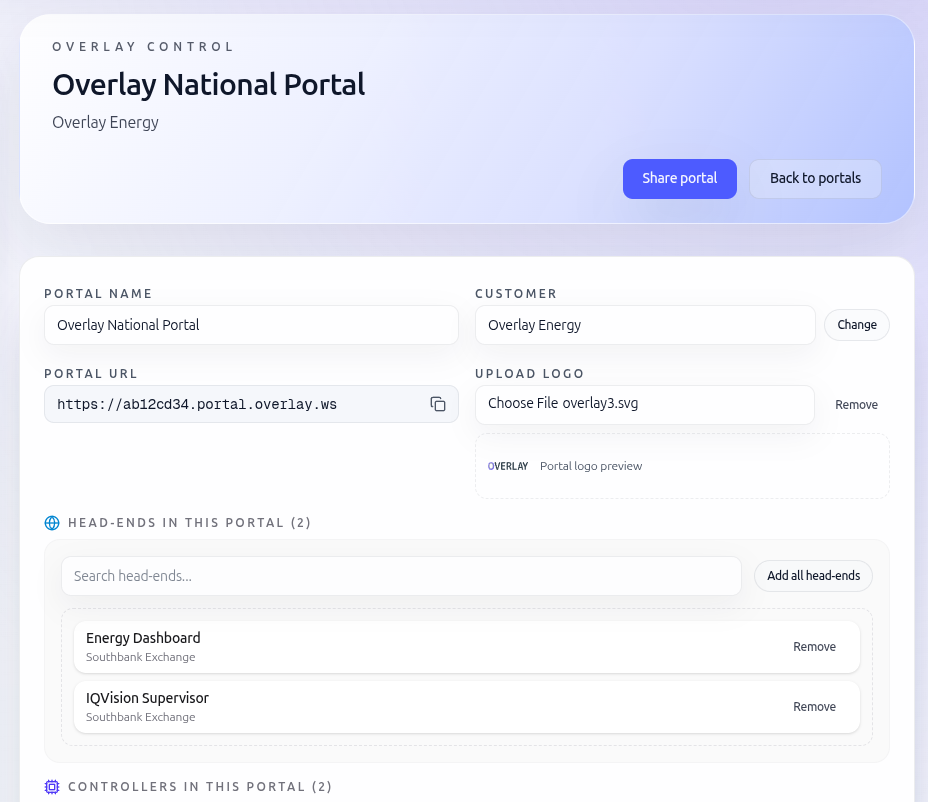Click the Portal URL read-only field
Image resolution: width=928 pixels, height=802 pixels.
tap(235, 404)
